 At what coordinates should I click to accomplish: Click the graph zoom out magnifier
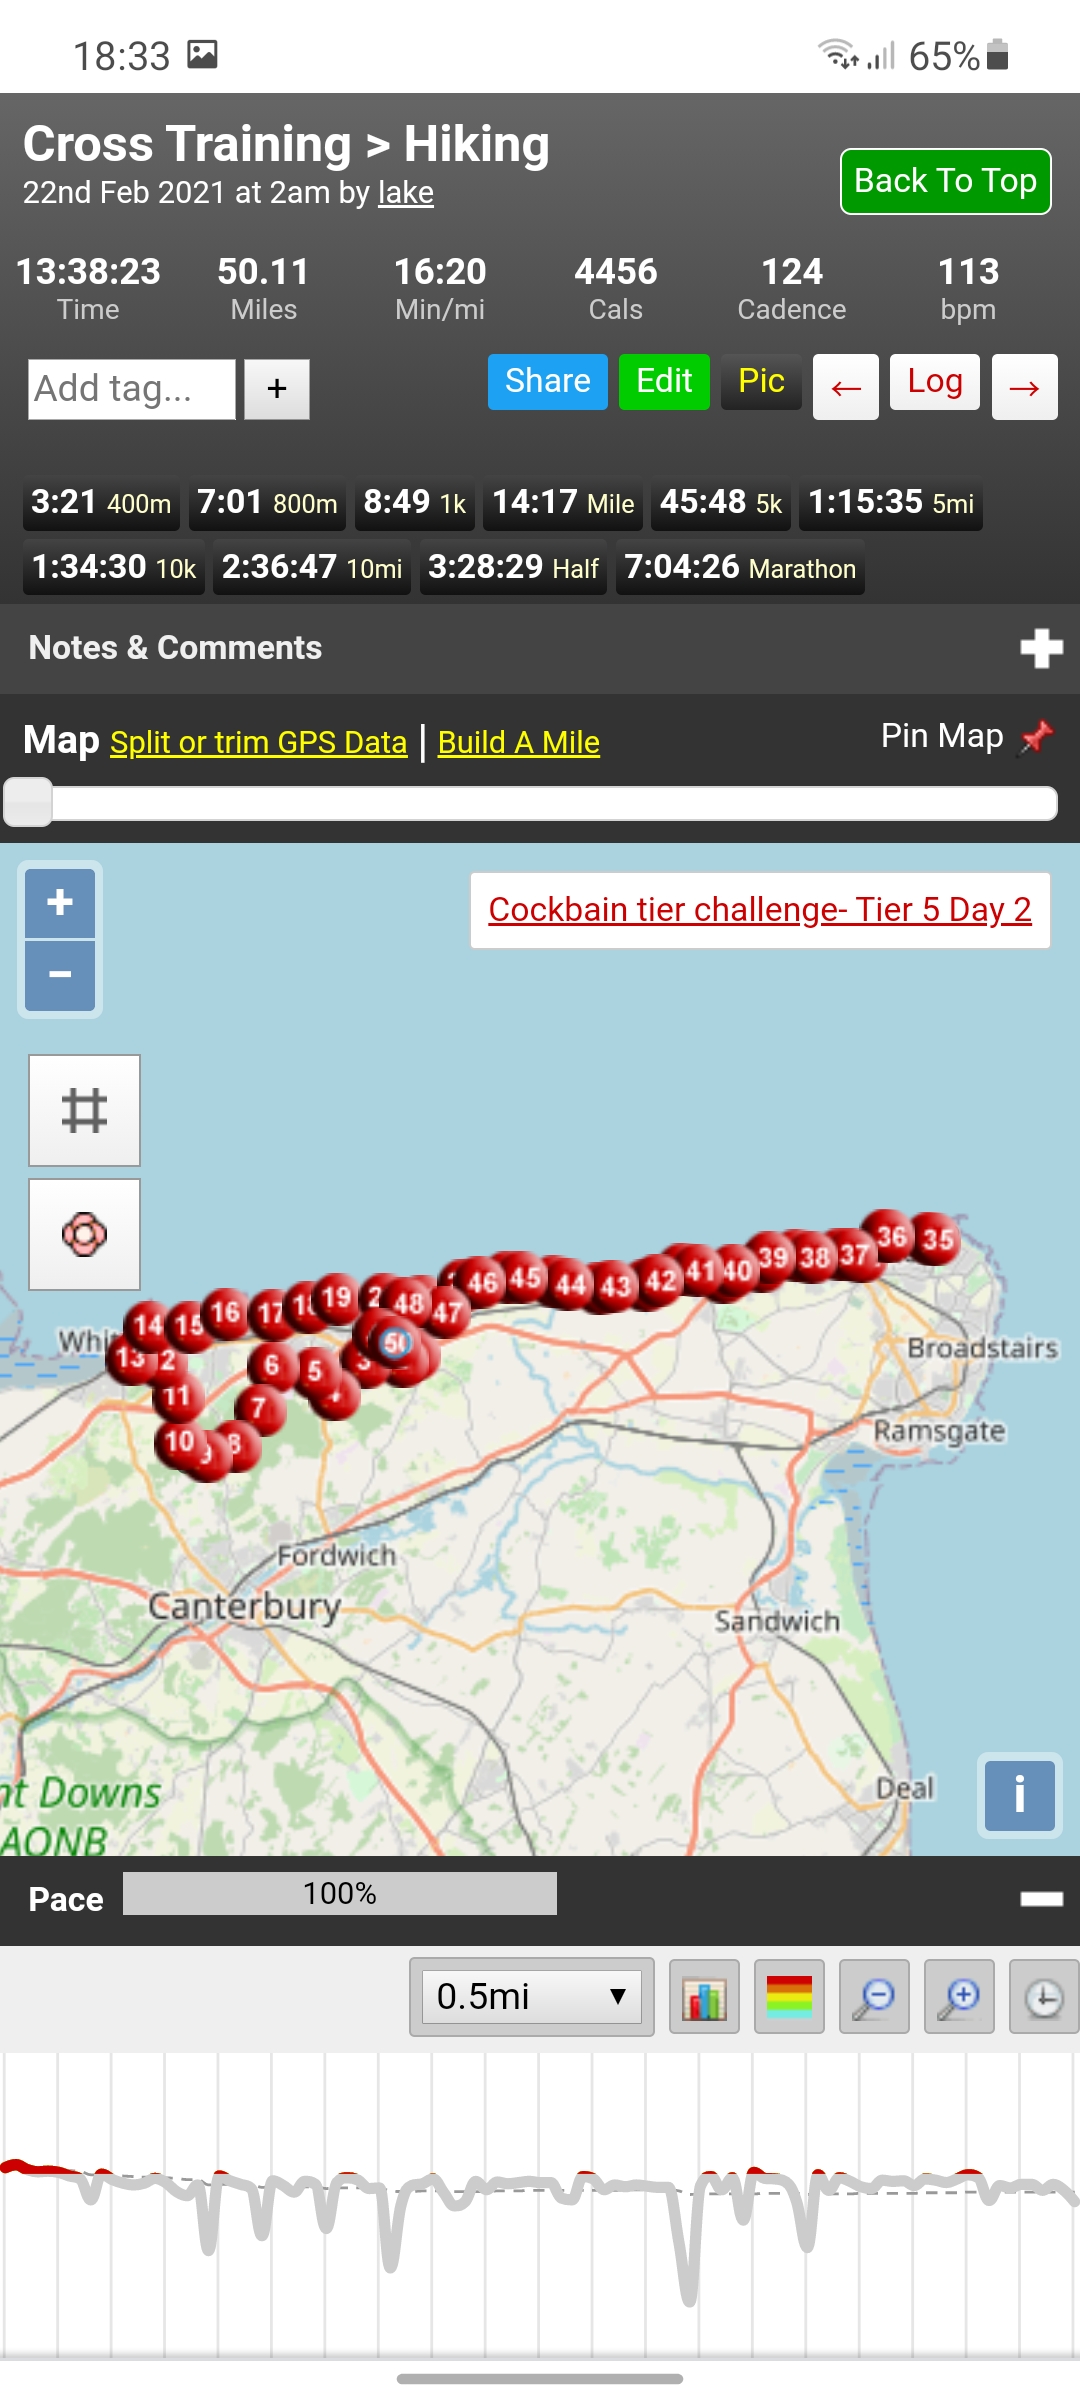click(x=874, y=1997)
